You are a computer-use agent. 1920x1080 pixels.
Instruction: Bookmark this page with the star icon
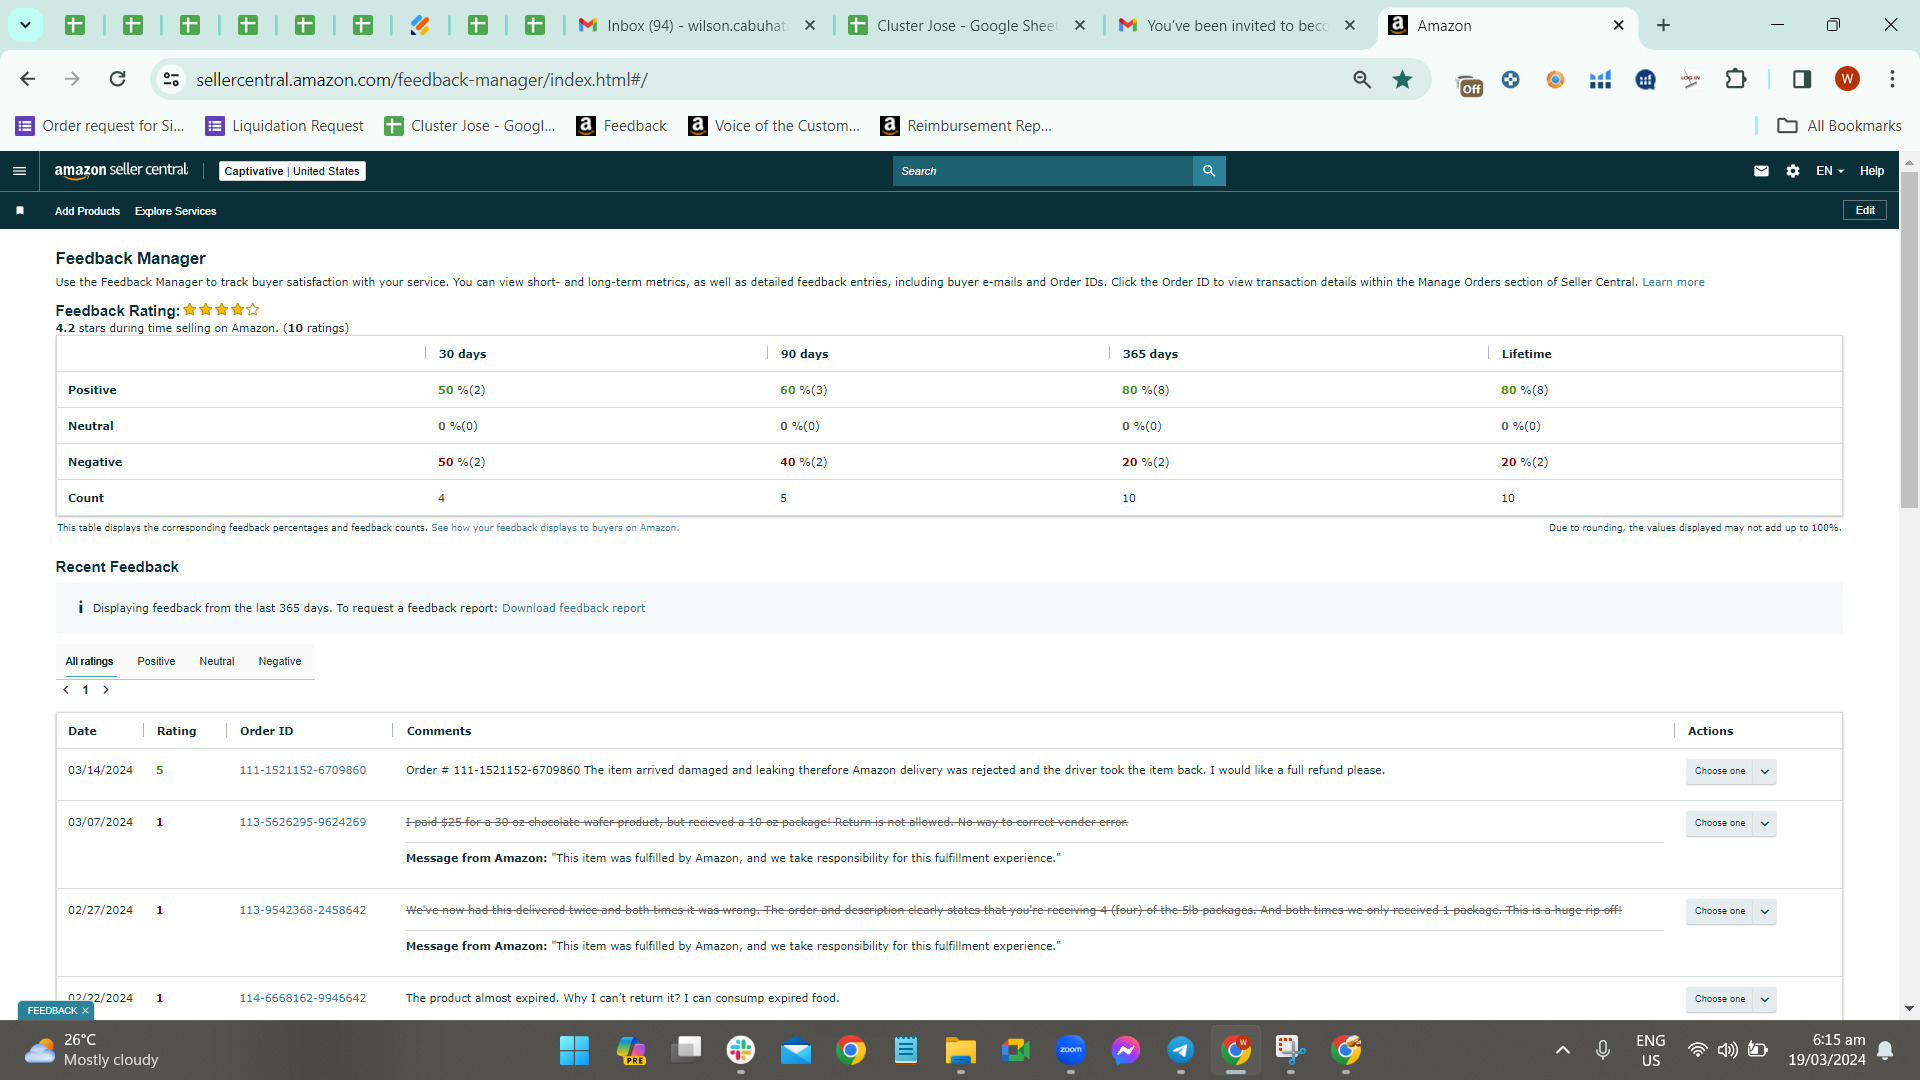coord(1403,80)
